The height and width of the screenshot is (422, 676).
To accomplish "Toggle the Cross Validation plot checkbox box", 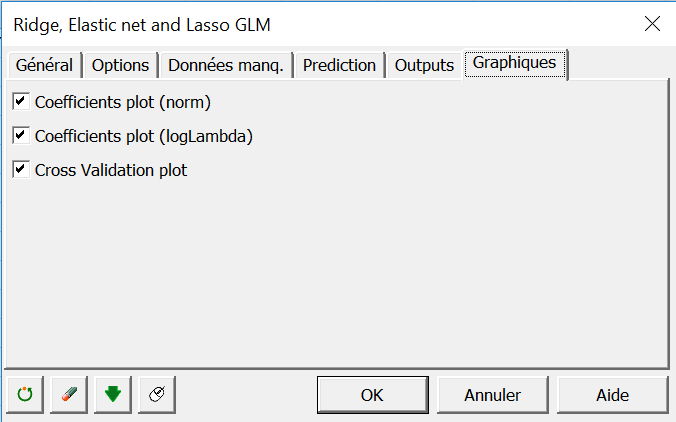I will (20, 169).
